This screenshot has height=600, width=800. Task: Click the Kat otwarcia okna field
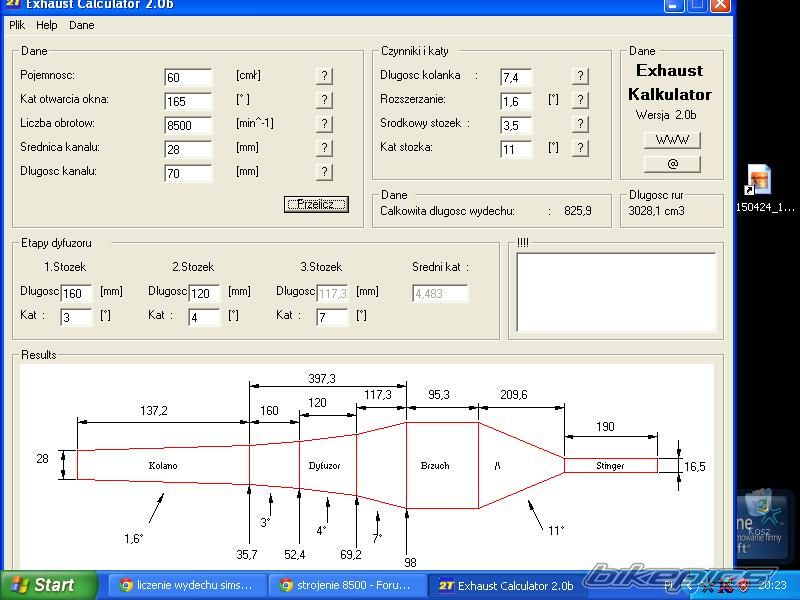(188, 101)
